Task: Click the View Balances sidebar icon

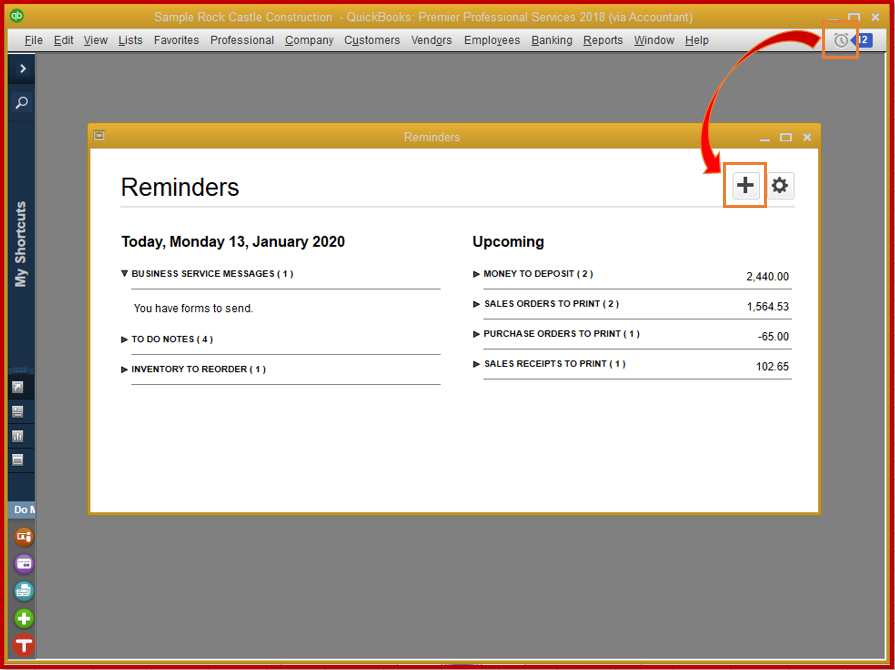Action: [18, 411]
